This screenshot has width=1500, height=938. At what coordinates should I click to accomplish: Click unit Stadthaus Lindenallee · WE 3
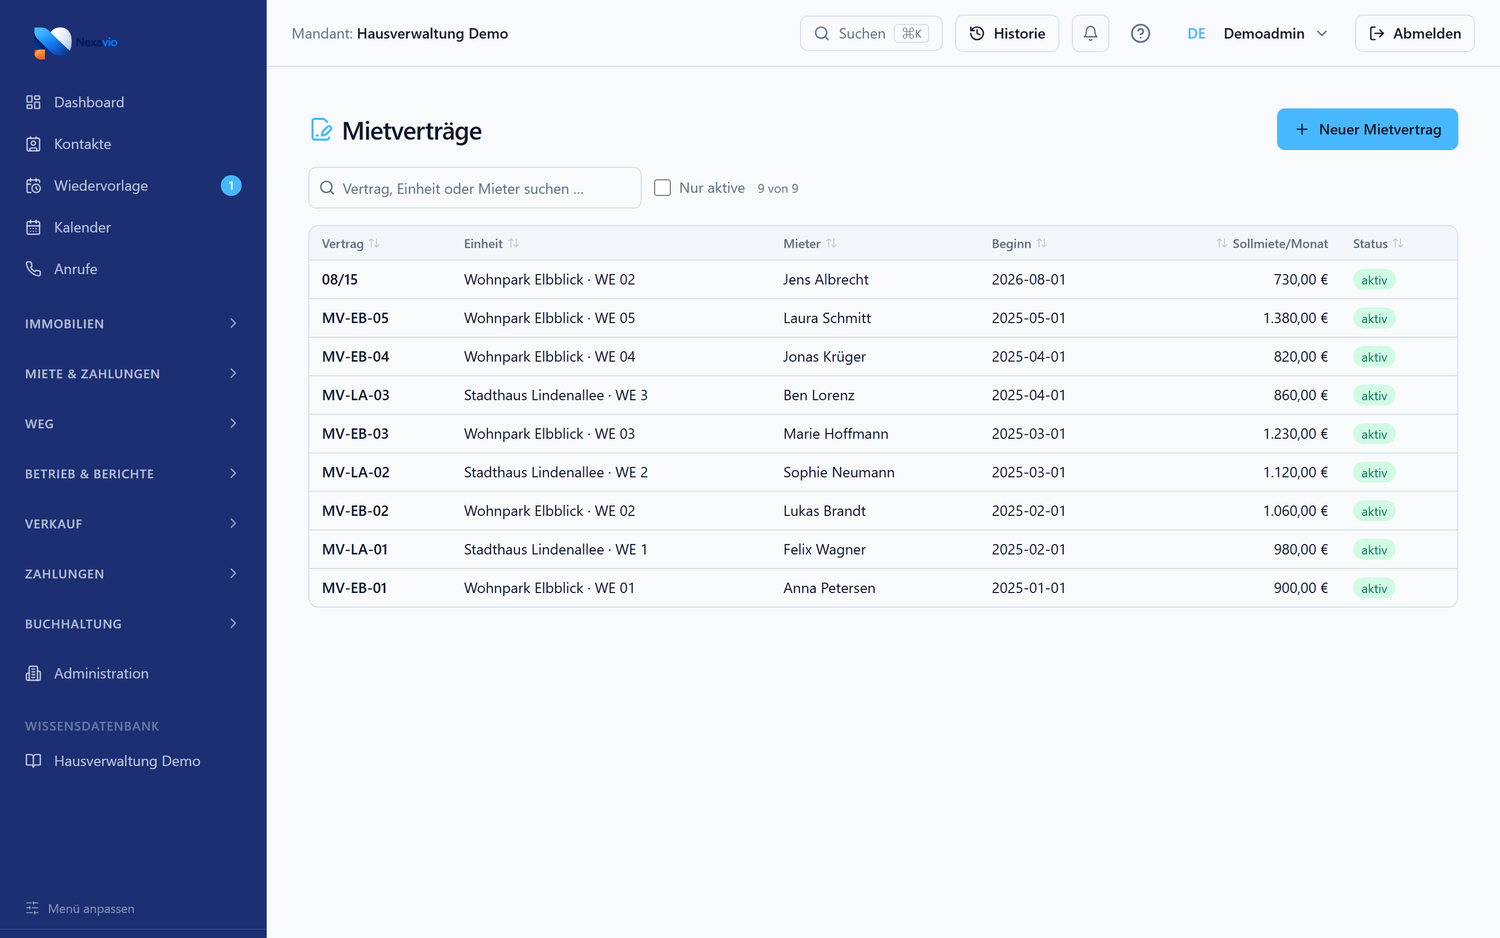pyautogui.click(x=555, y=395)
